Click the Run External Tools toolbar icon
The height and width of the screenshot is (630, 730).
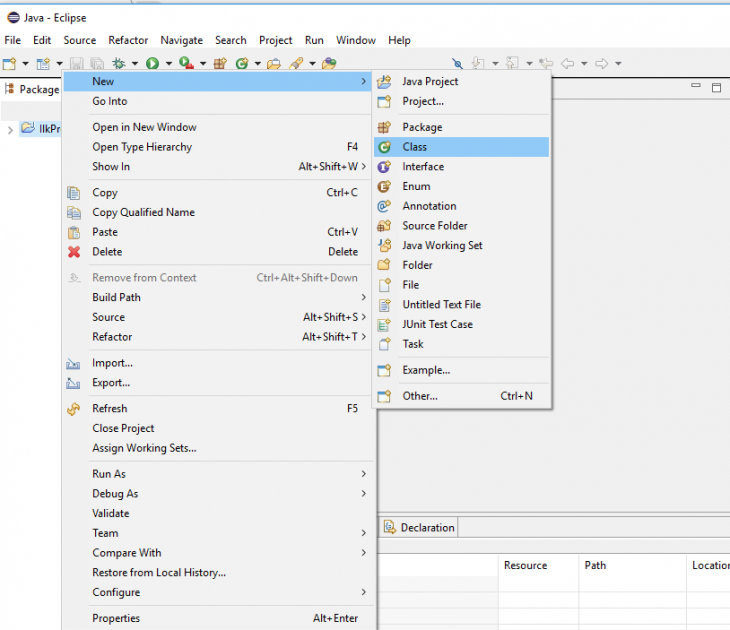coord(186,63)
